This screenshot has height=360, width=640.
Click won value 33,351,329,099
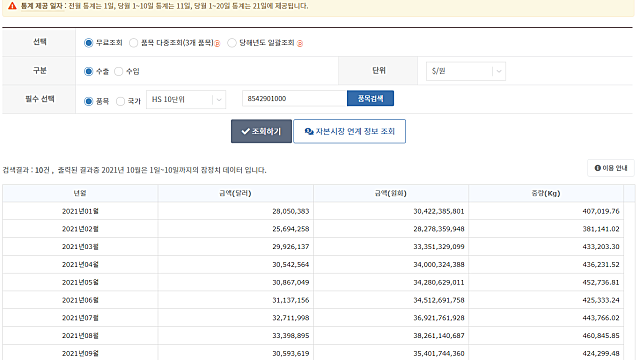point(439,247)
